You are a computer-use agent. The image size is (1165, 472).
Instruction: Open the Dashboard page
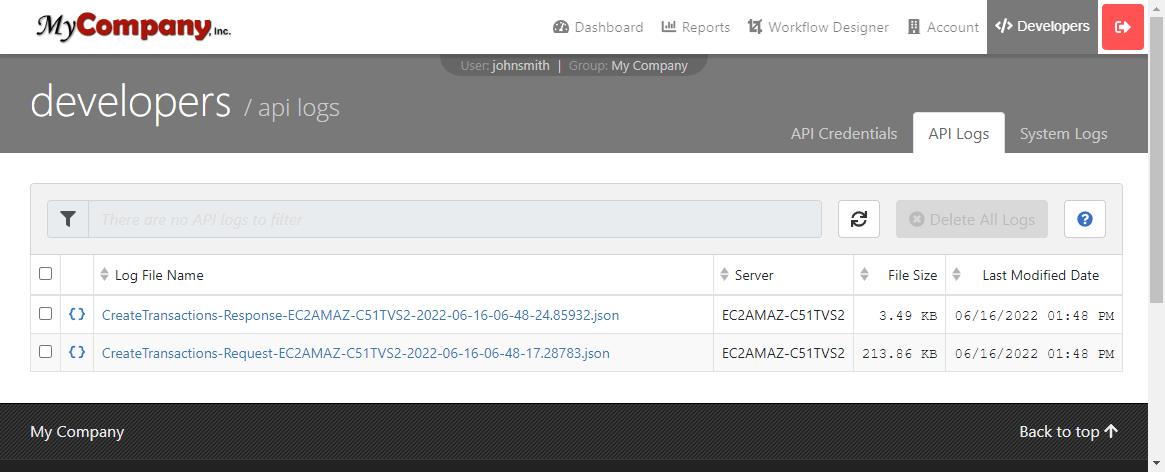click(598, 27)
